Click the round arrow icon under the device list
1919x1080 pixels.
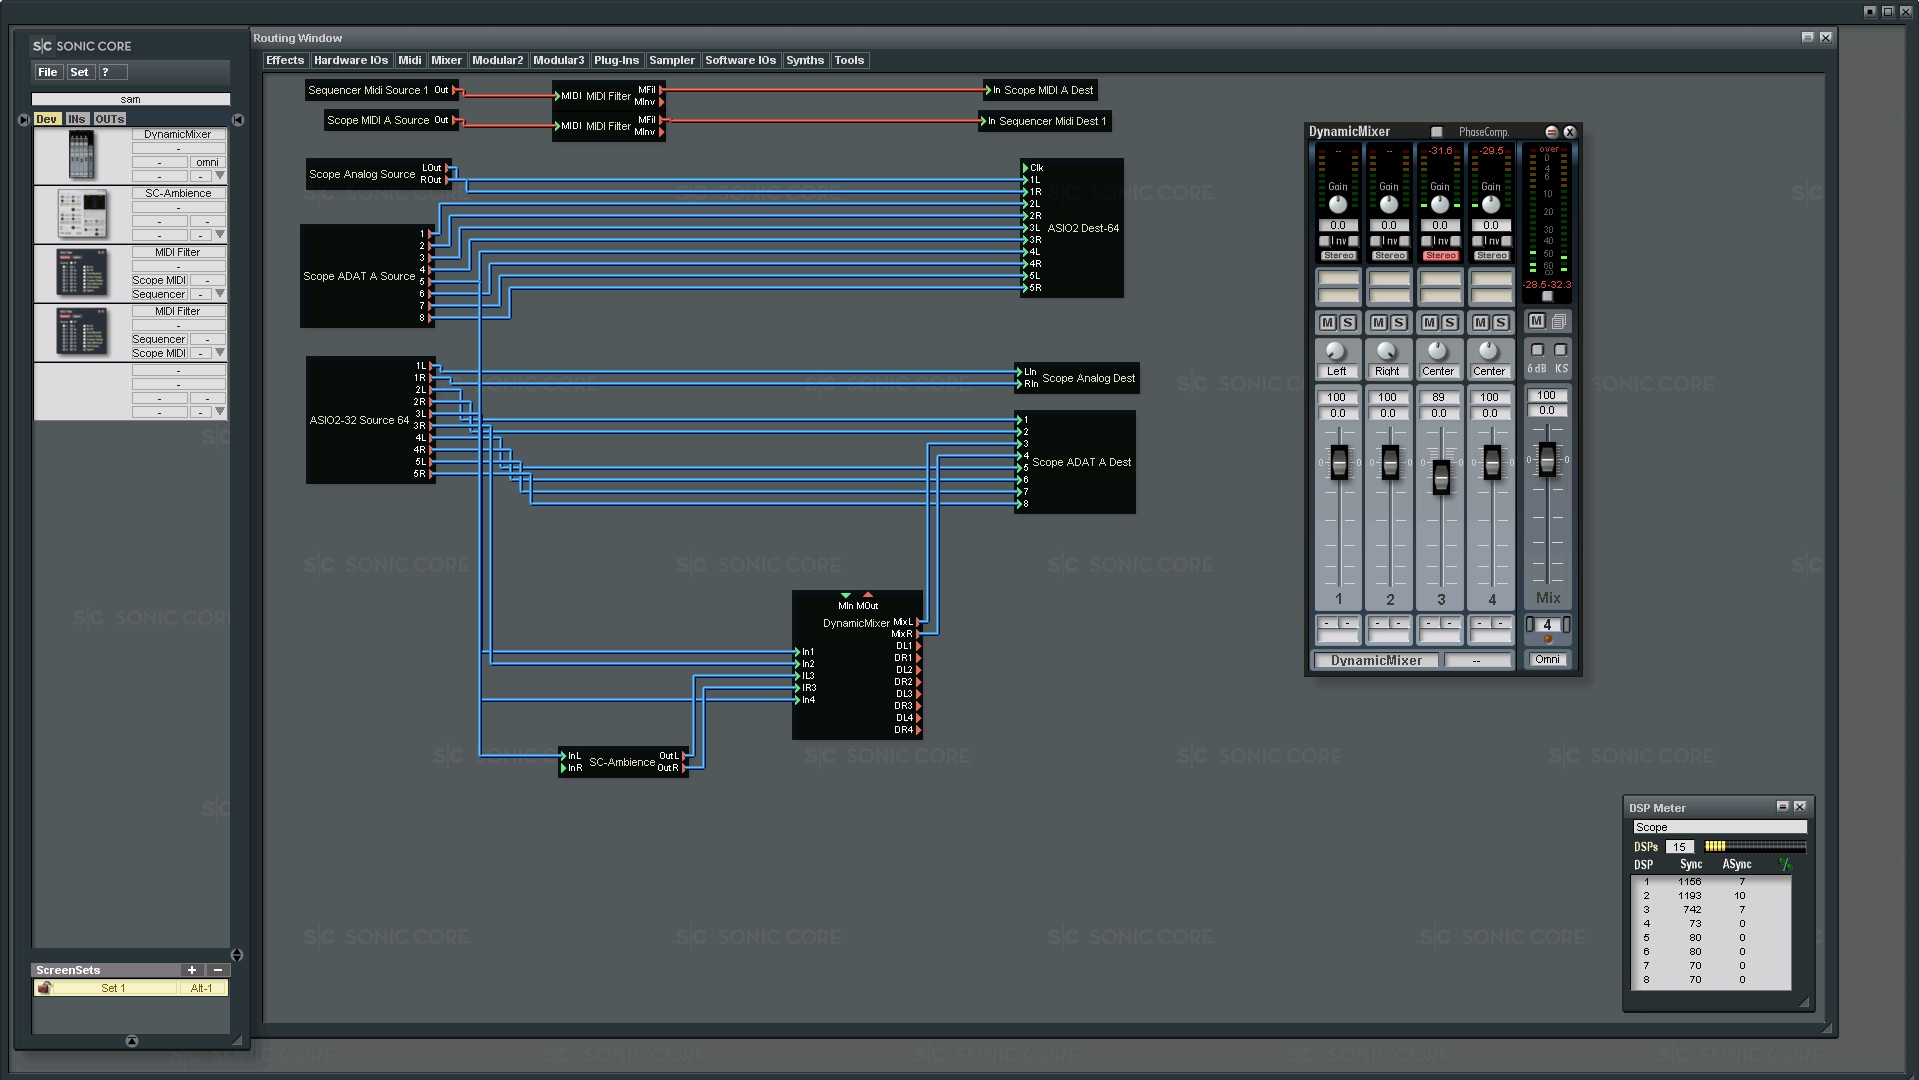[237, 955]
